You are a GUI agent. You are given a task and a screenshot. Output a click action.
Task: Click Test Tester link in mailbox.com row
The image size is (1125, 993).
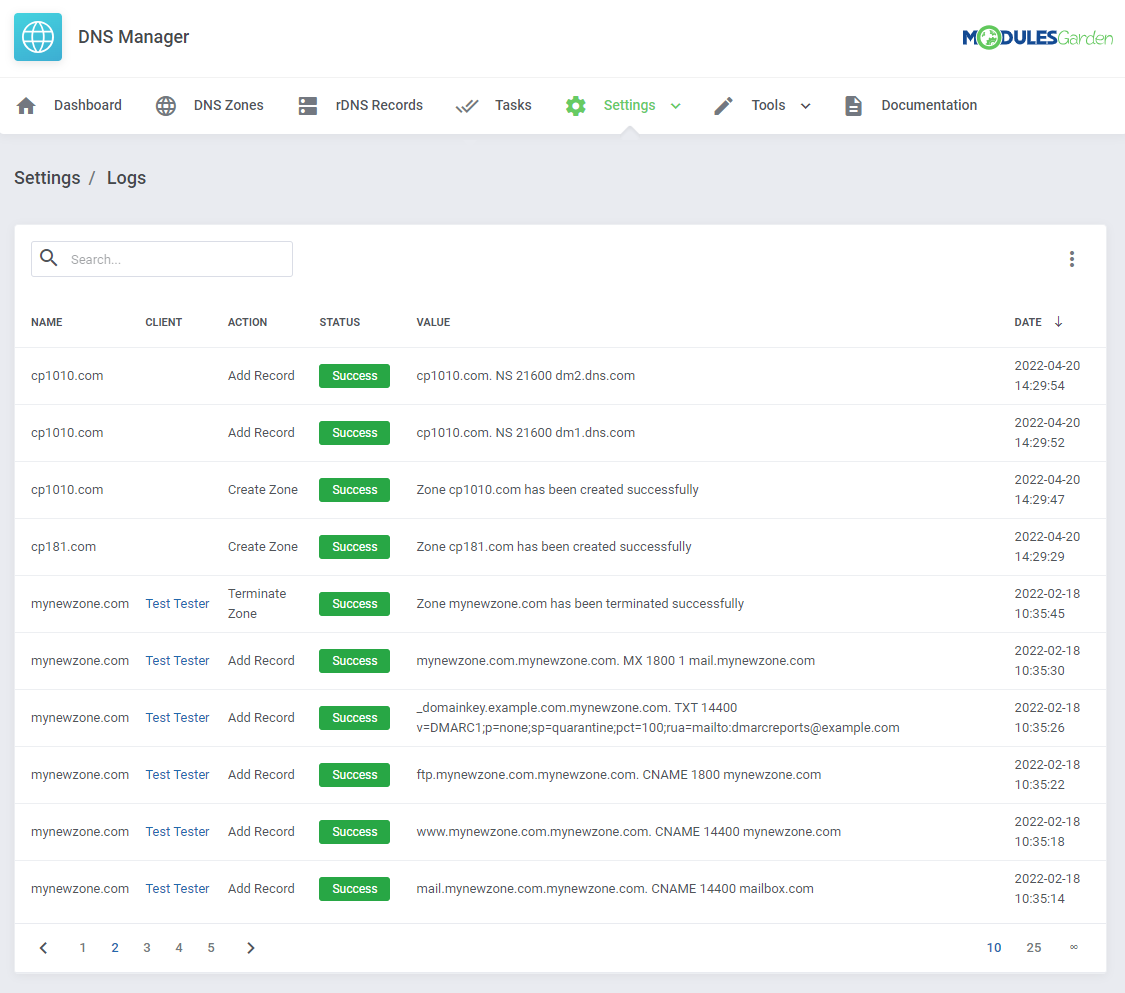click(x=177, y=888)
